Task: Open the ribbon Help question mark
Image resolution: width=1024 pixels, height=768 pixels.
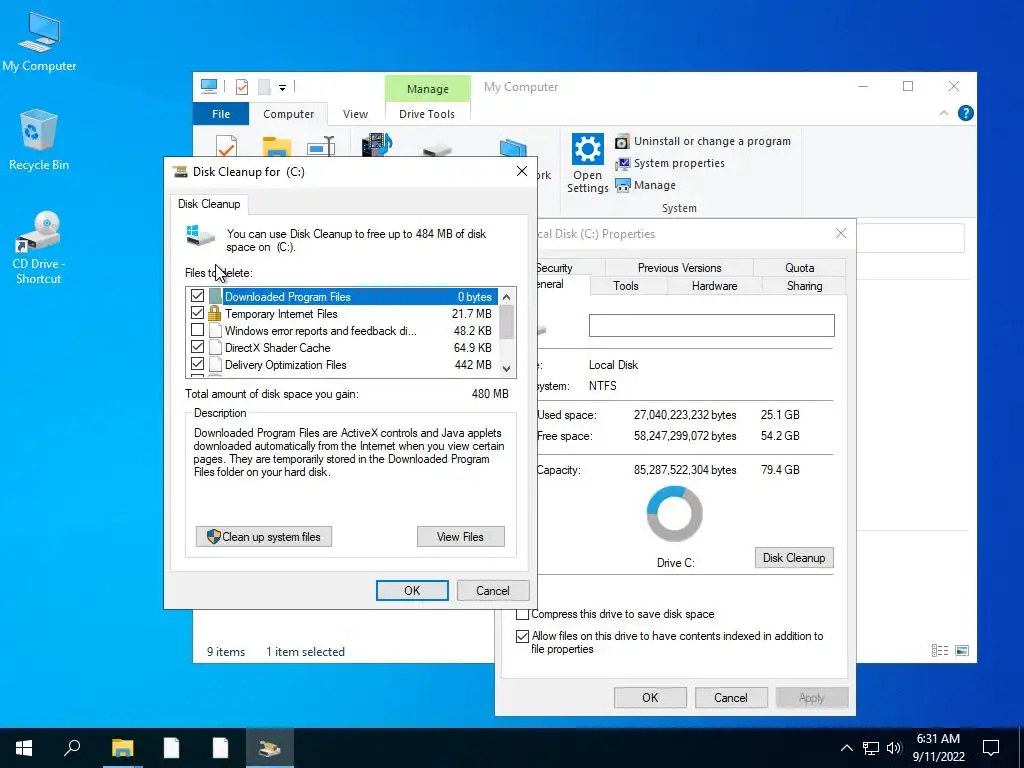Action: [x=965, y=114]
